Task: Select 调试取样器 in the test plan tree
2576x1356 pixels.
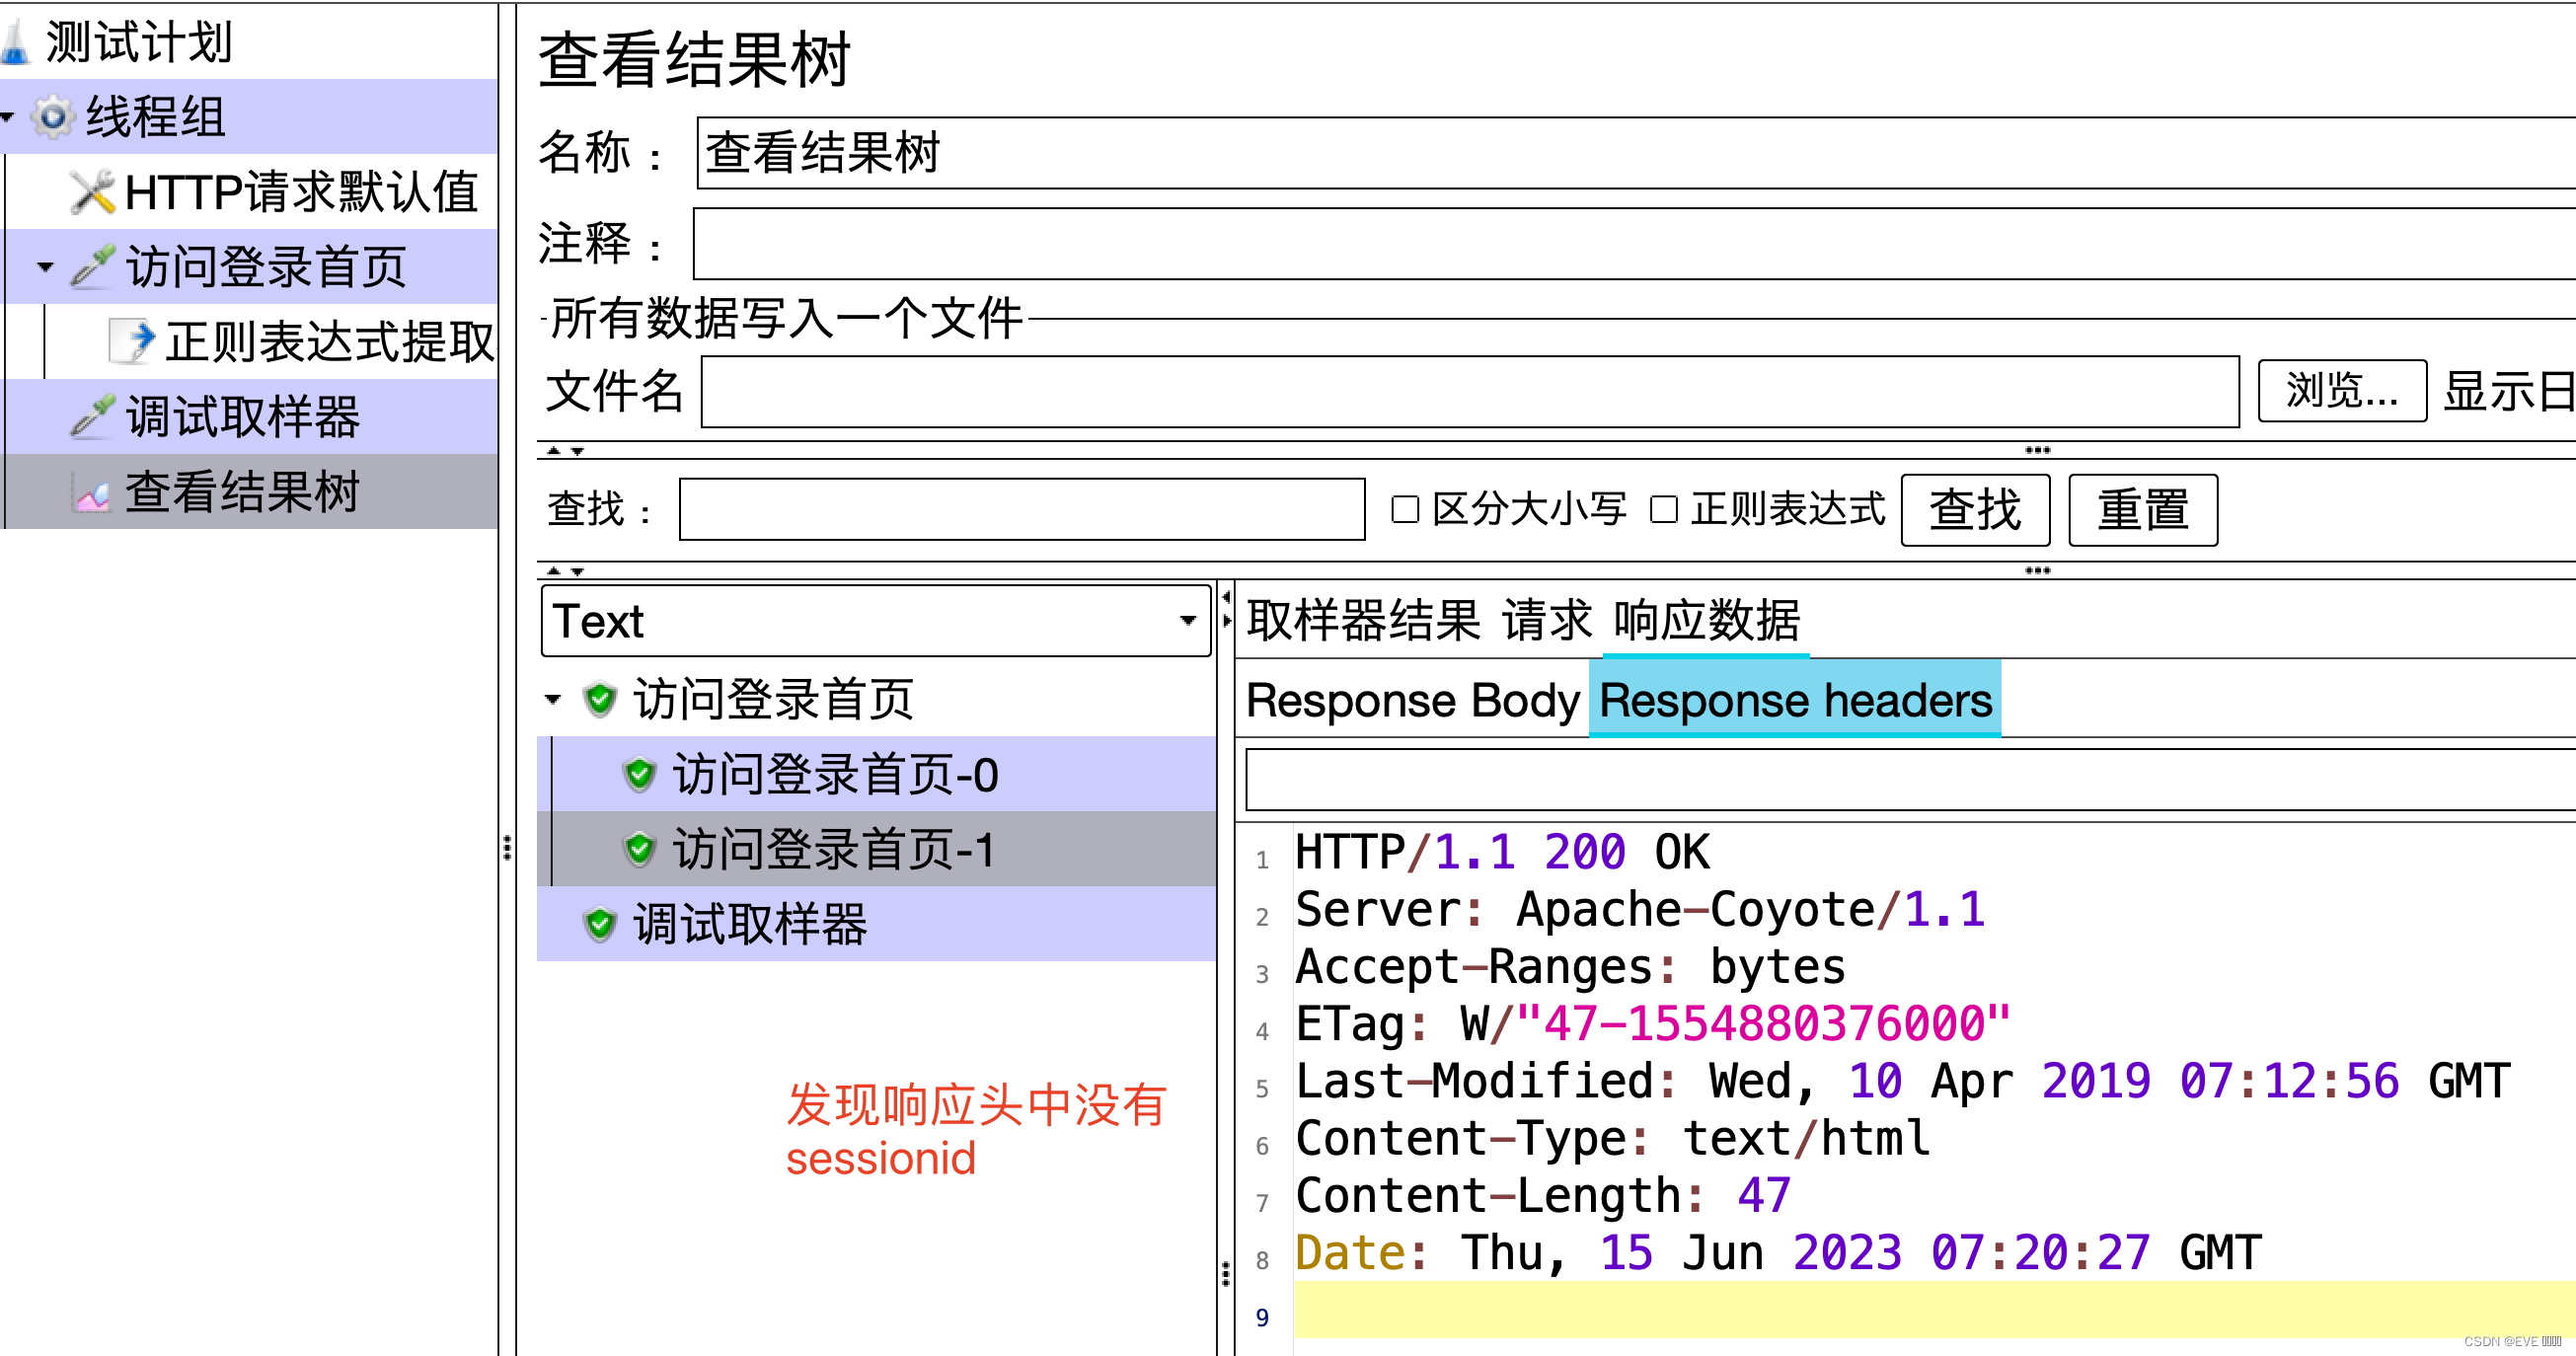Action: click(x=242, y=417)
